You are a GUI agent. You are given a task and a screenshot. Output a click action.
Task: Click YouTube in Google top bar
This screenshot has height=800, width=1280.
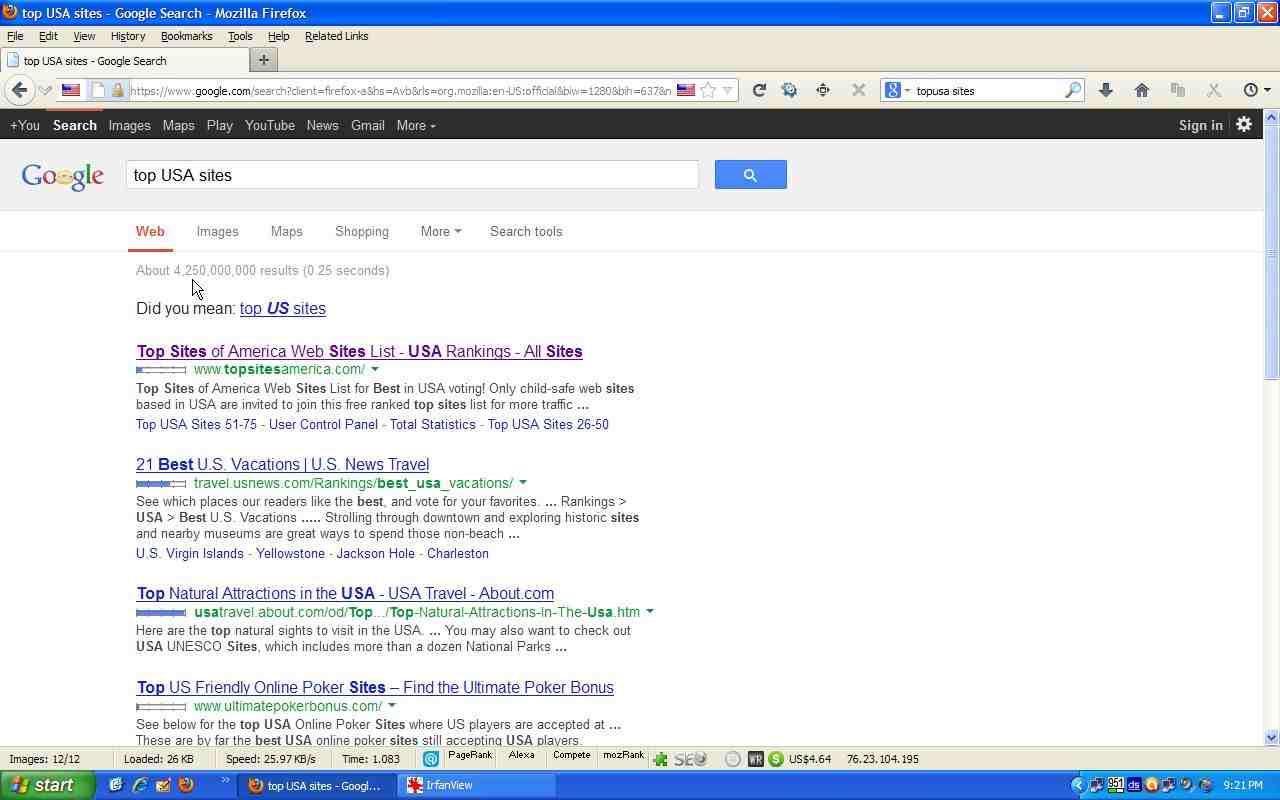[x=270, y=125]
